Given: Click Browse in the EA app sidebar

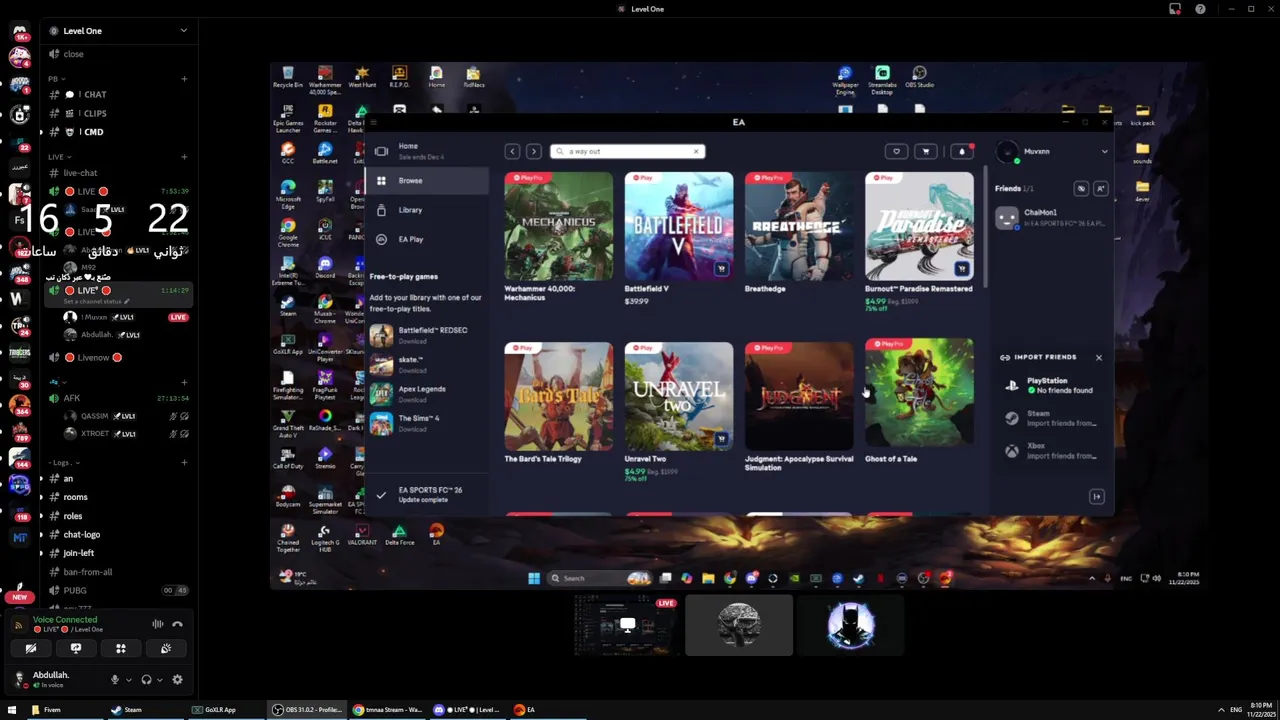Looking at the screenshot, I should click(427, 181).
